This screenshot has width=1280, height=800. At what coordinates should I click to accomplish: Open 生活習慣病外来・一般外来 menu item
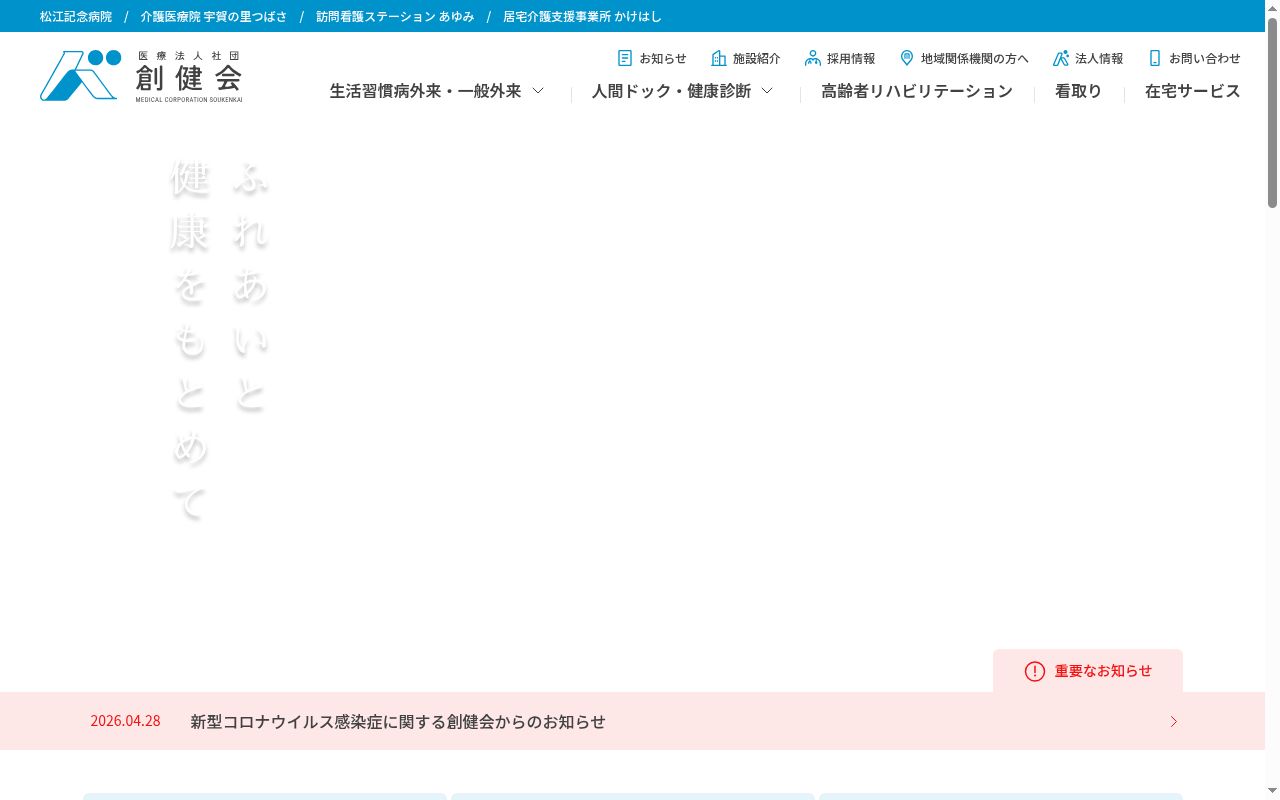pyautogui.click(x=426, y=91)
